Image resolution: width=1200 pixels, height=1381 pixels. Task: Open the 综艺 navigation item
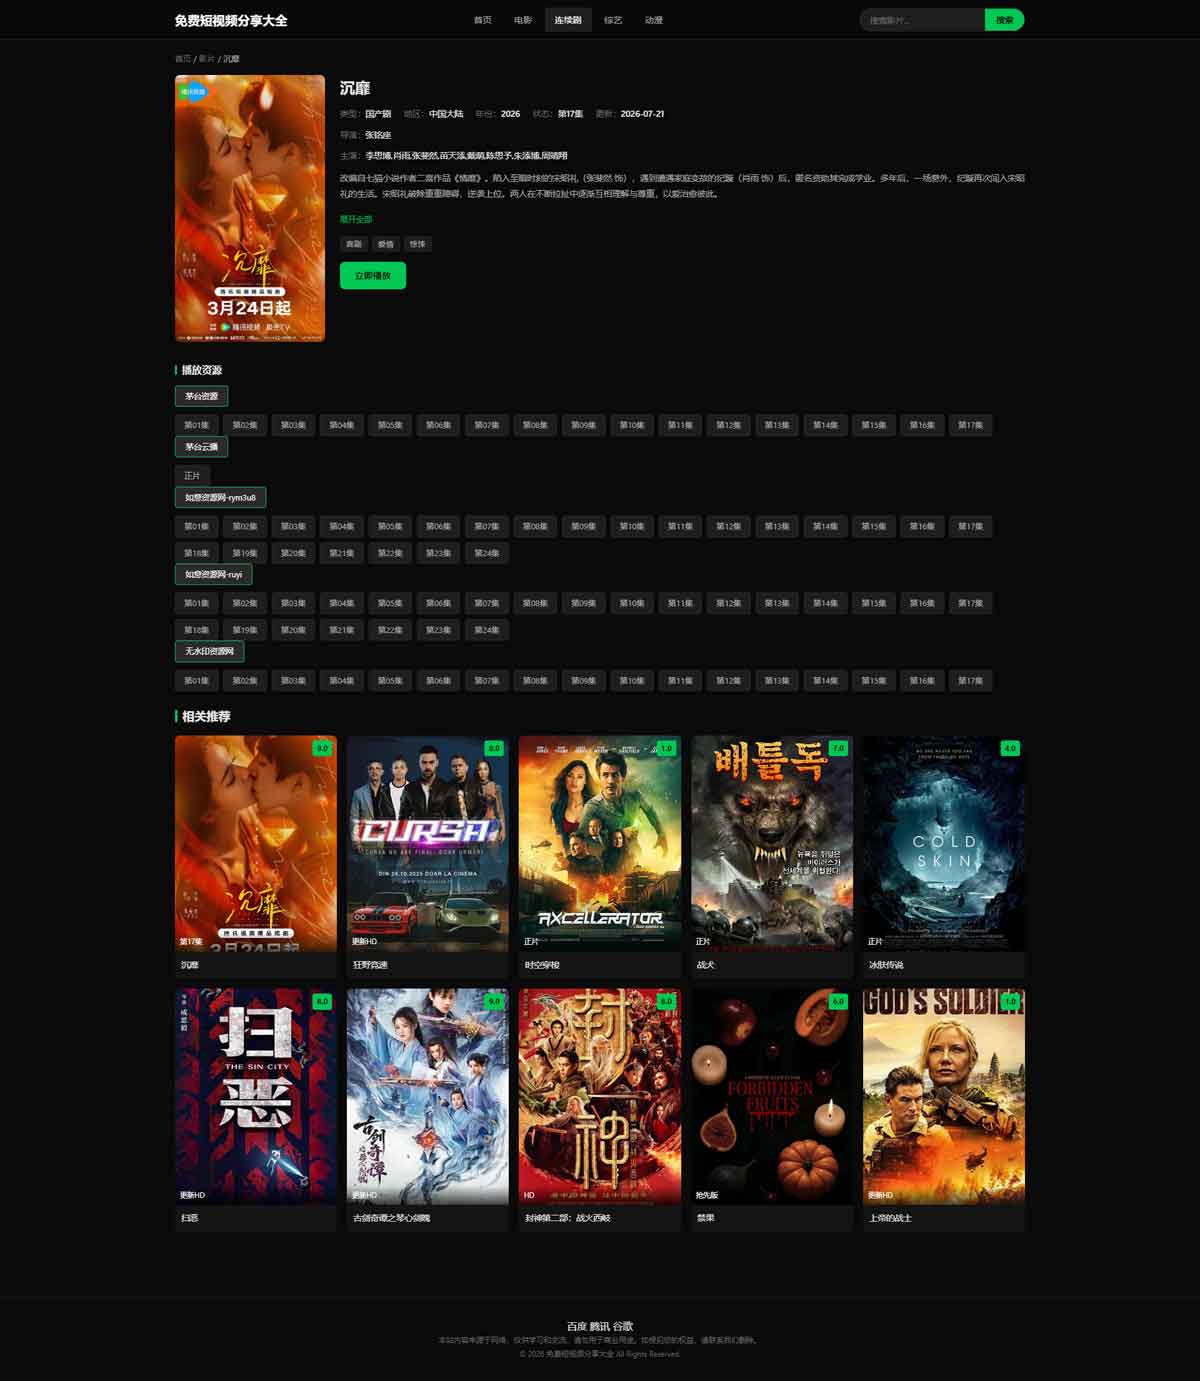point(613,20)
